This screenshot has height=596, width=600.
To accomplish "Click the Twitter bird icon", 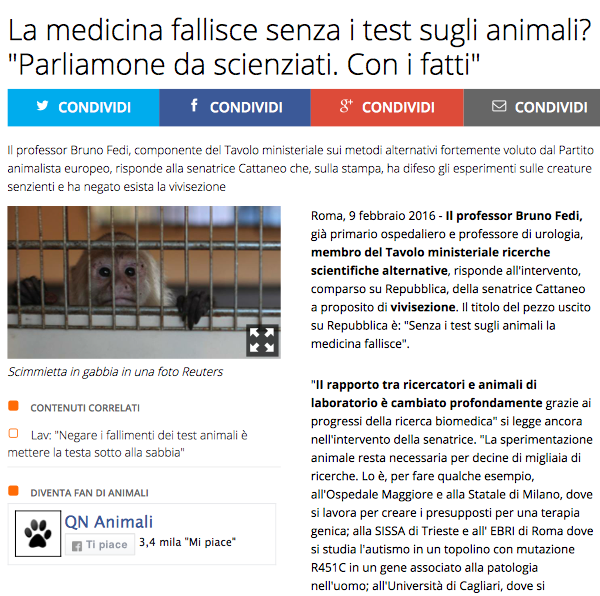I will point(42,105).
